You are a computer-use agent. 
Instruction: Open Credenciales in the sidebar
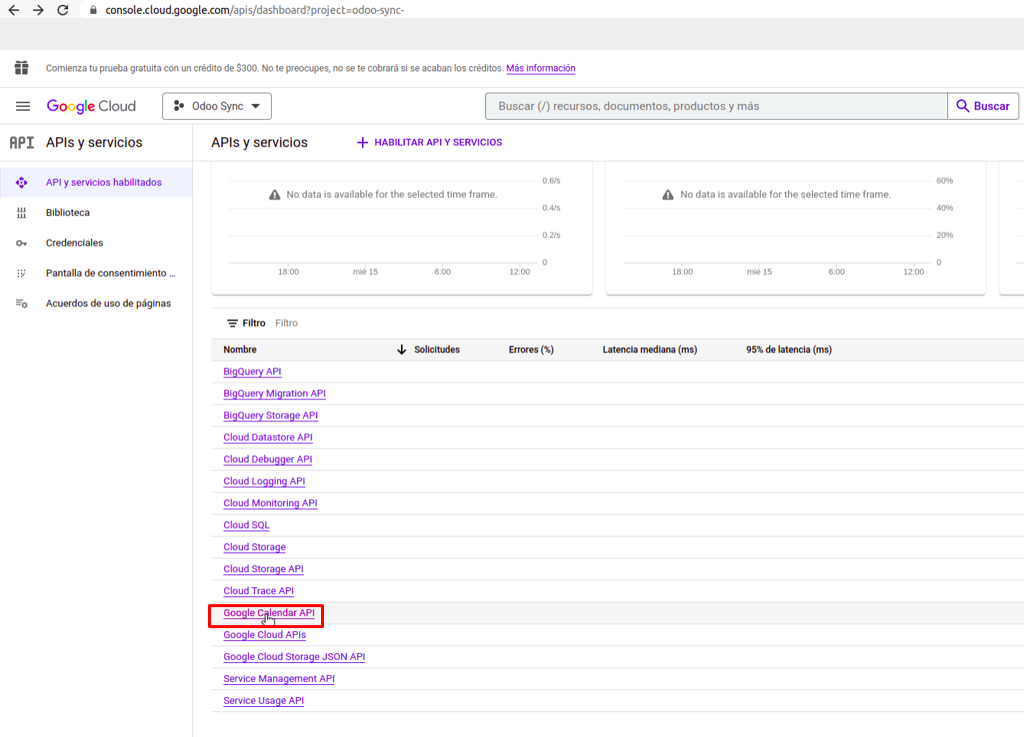tap(96, 243)
